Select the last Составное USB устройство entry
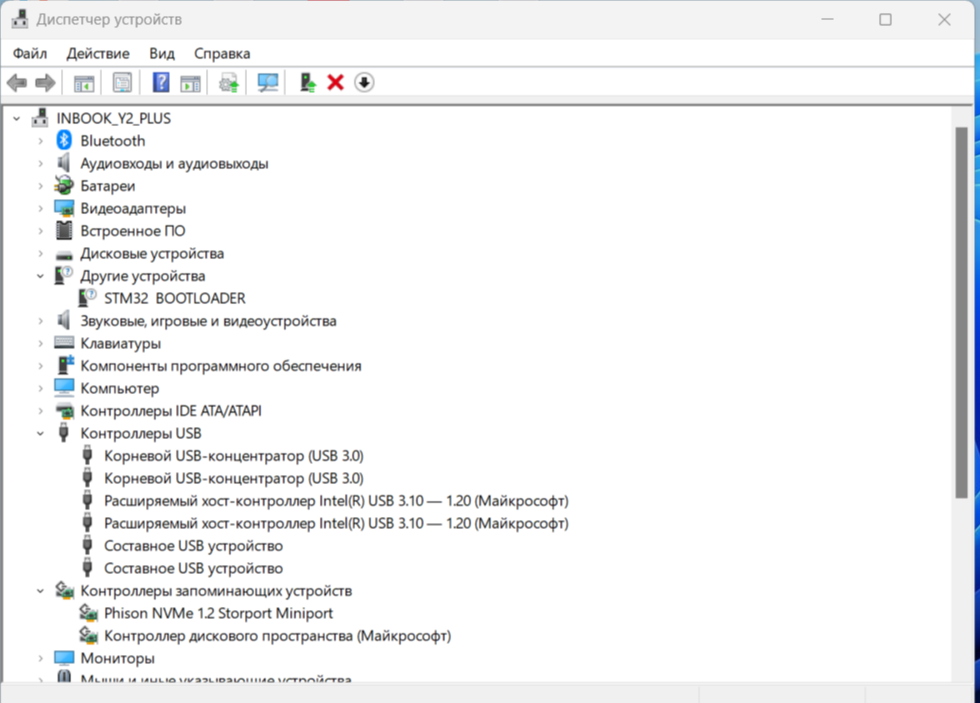Screen dimensions: 980x703 (193, 568)
